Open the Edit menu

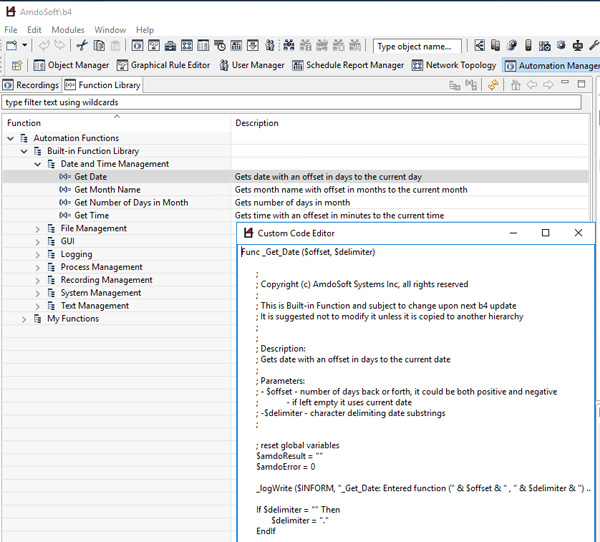(34, 30)
